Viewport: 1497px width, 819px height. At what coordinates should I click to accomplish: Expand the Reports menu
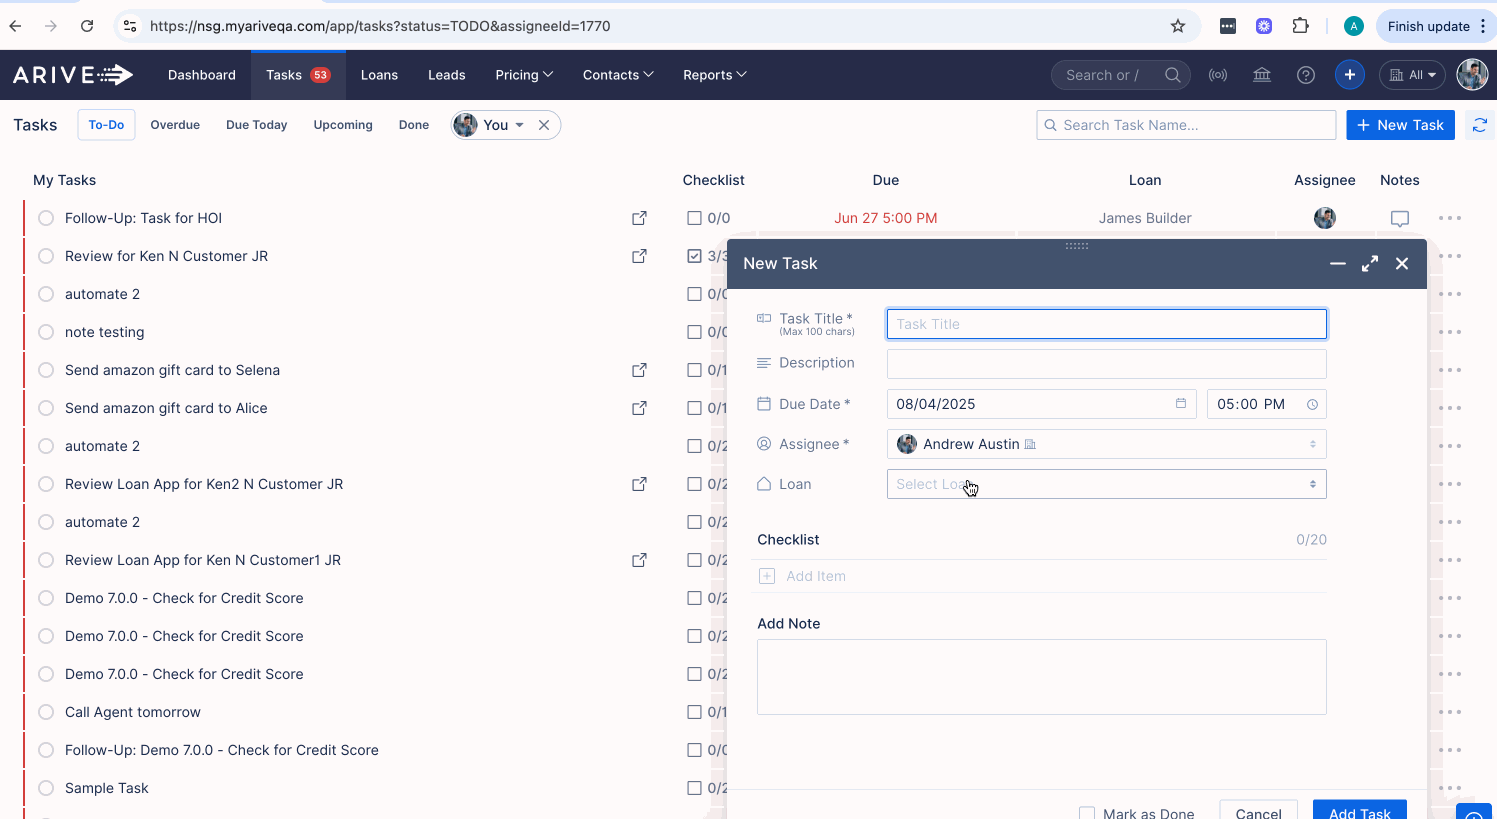(715, 75)
